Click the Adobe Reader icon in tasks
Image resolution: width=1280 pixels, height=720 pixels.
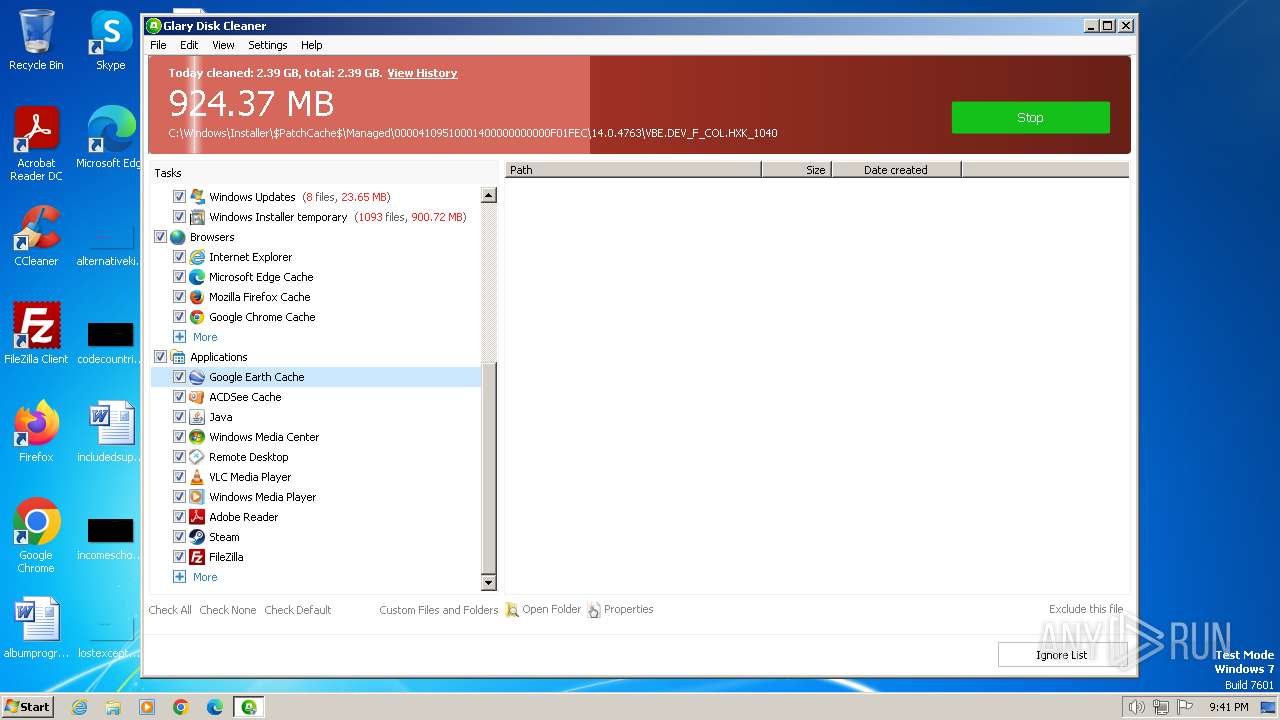(x=197, y=517)
